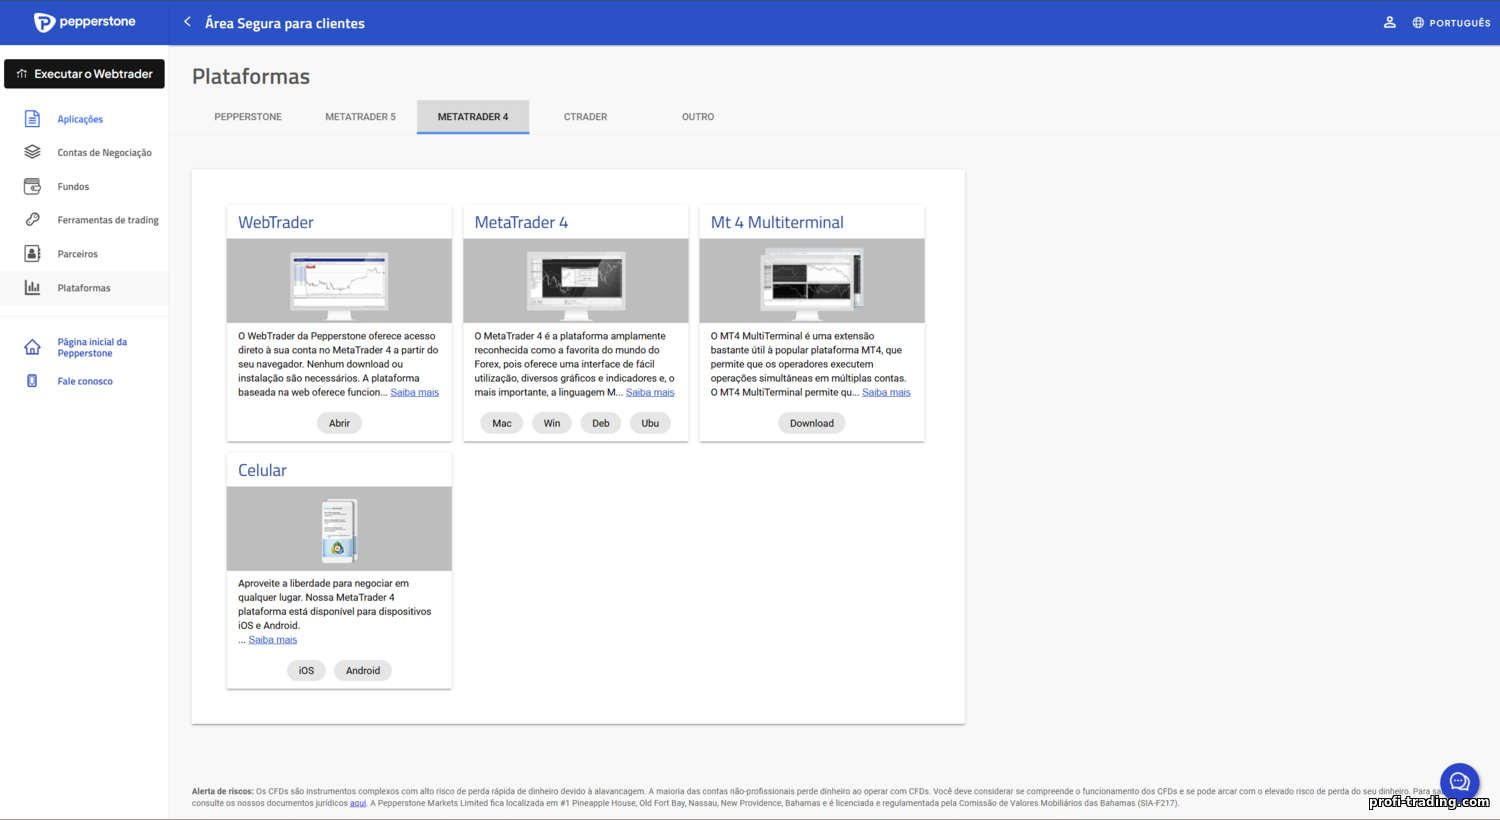
Task: Open the live chat bubble icon
Action: click(1459, 782)
